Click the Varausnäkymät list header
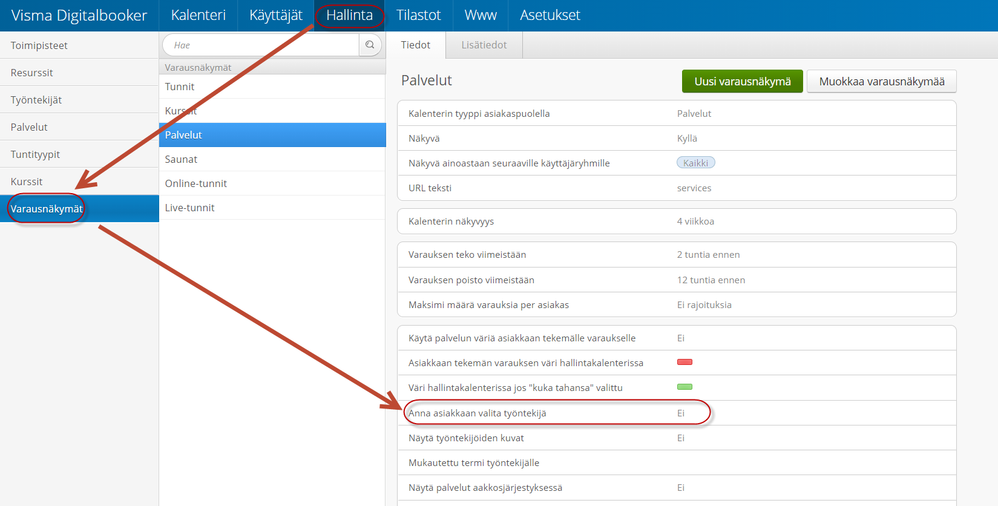This screenshot has height=506, width=998. [272, 67]
